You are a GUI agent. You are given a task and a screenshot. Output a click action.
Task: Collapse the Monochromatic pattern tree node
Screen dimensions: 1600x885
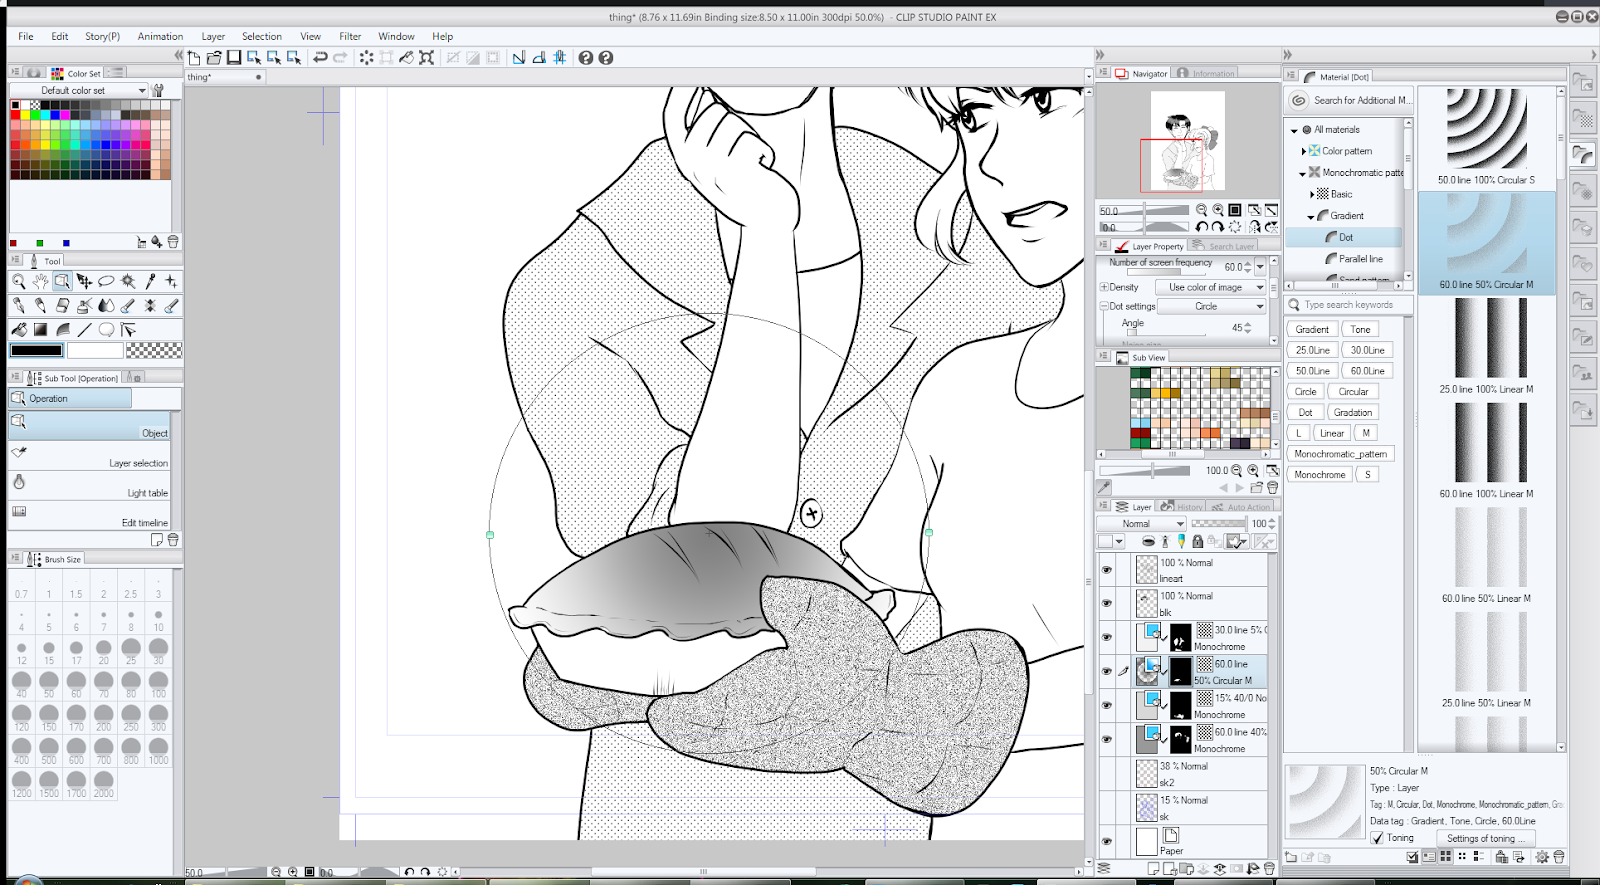pos(1302,173)
